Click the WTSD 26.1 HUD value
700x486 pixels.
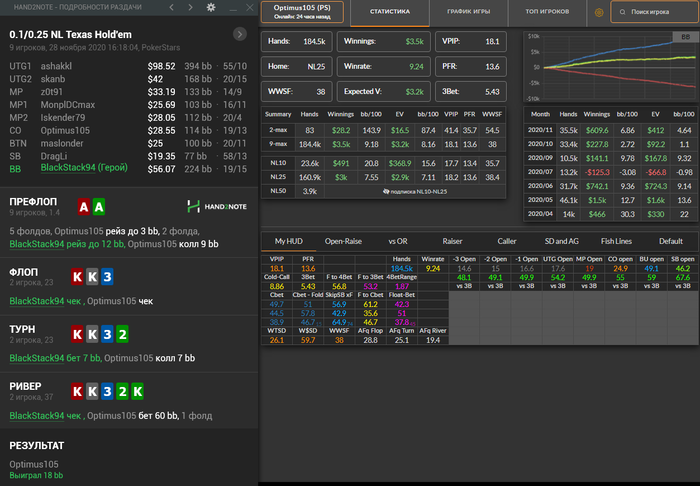tap(277, 340)
